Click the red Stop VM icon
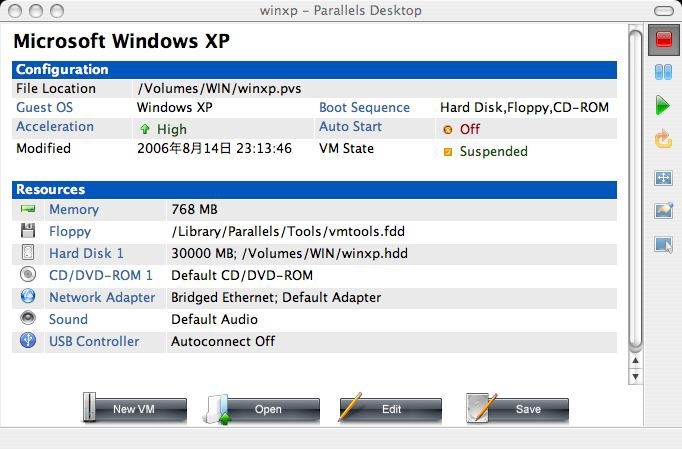The width and height of the screenshot is (682, 449). (664, 40)
